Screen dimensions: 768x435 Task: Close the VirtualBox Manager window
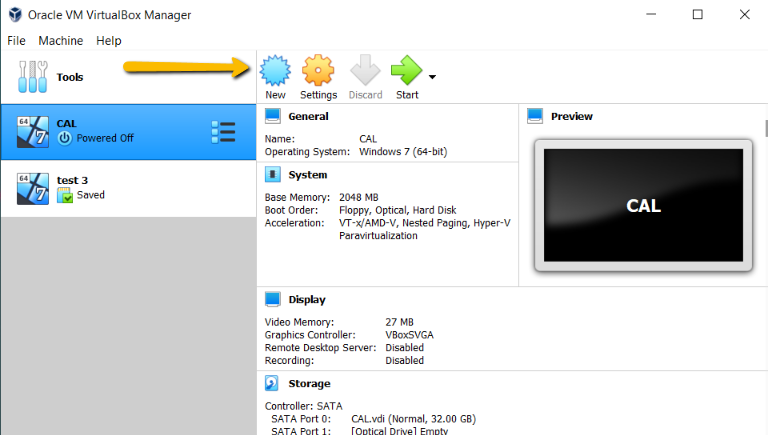tap(744, 15)
